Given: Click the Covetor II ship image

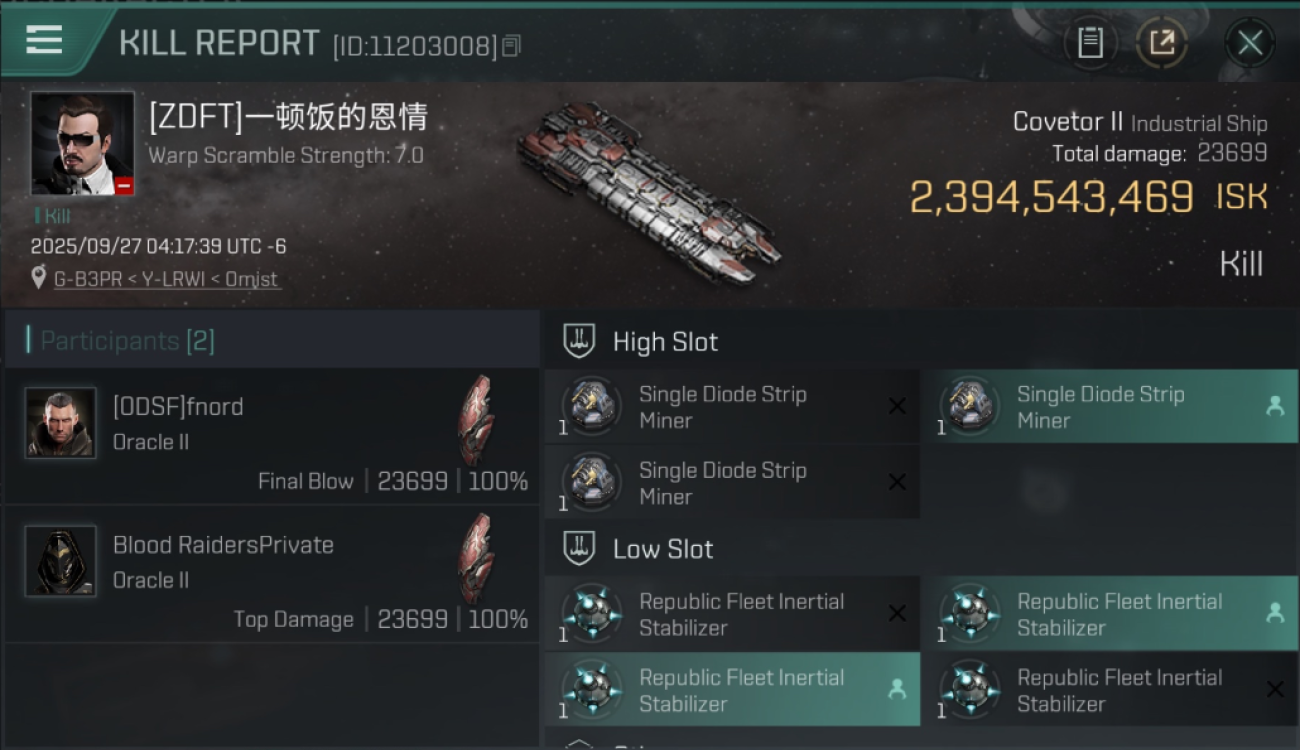Looking at the screenshot, I should (x=648, y=193).
